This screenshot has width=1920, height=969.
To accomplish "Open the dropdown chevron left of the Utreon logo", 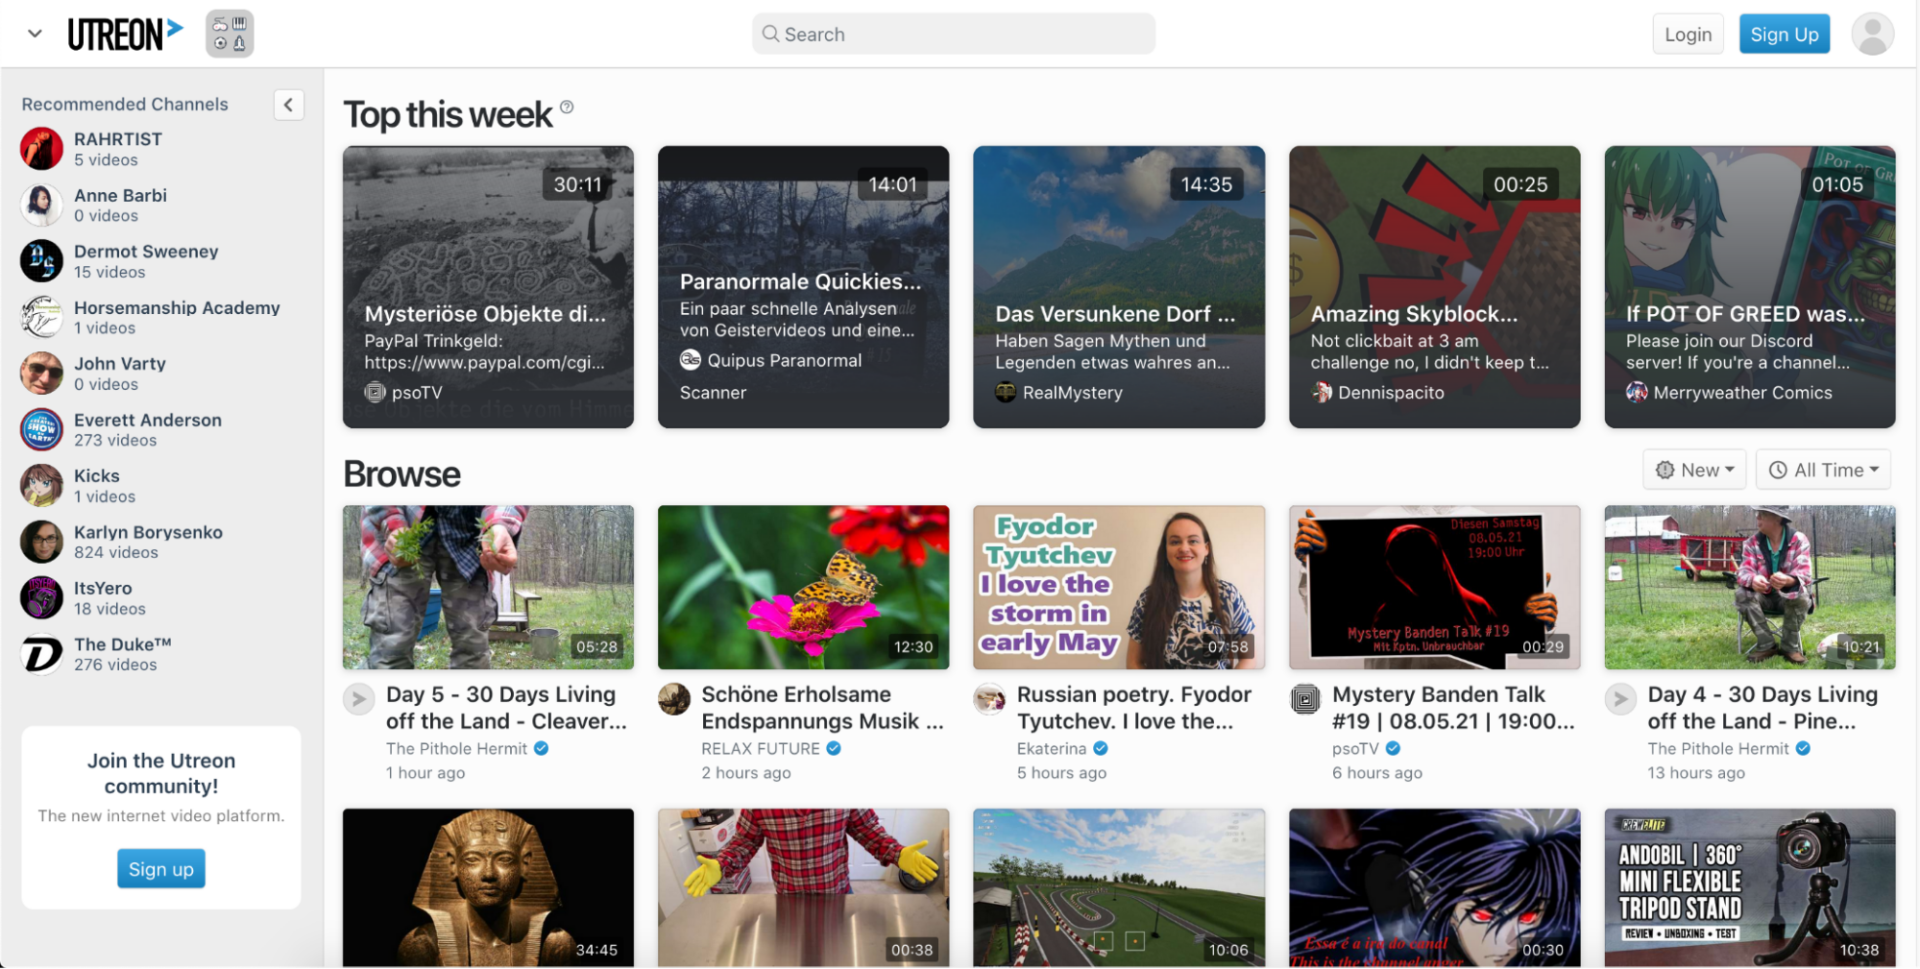I will click(34, 33).
